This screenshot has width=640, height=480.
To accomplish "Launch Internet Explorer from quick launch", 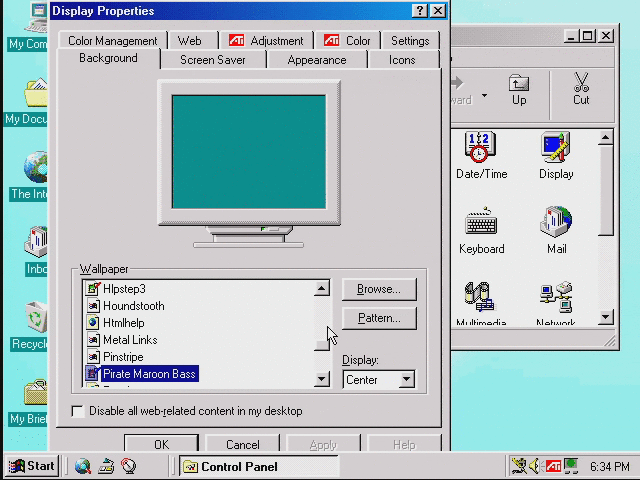I will click(x=83, y=466).
